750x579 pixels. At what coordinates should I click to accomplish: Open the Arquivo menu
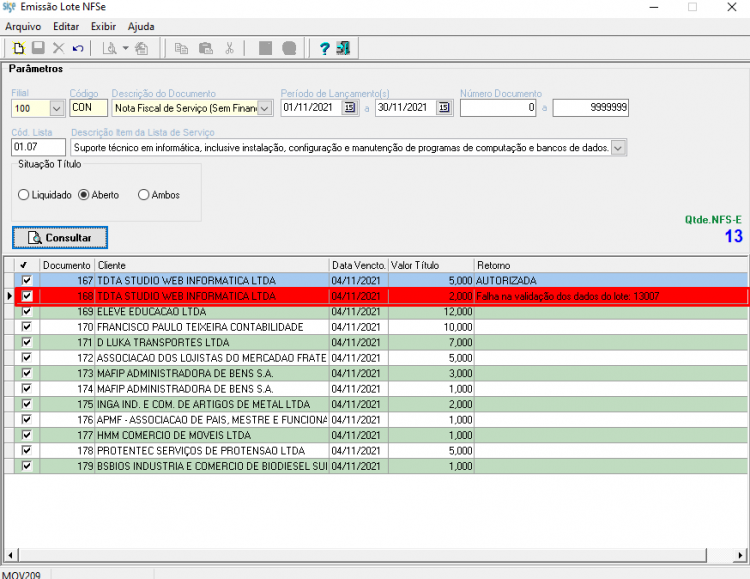click(x=23, y=26)
